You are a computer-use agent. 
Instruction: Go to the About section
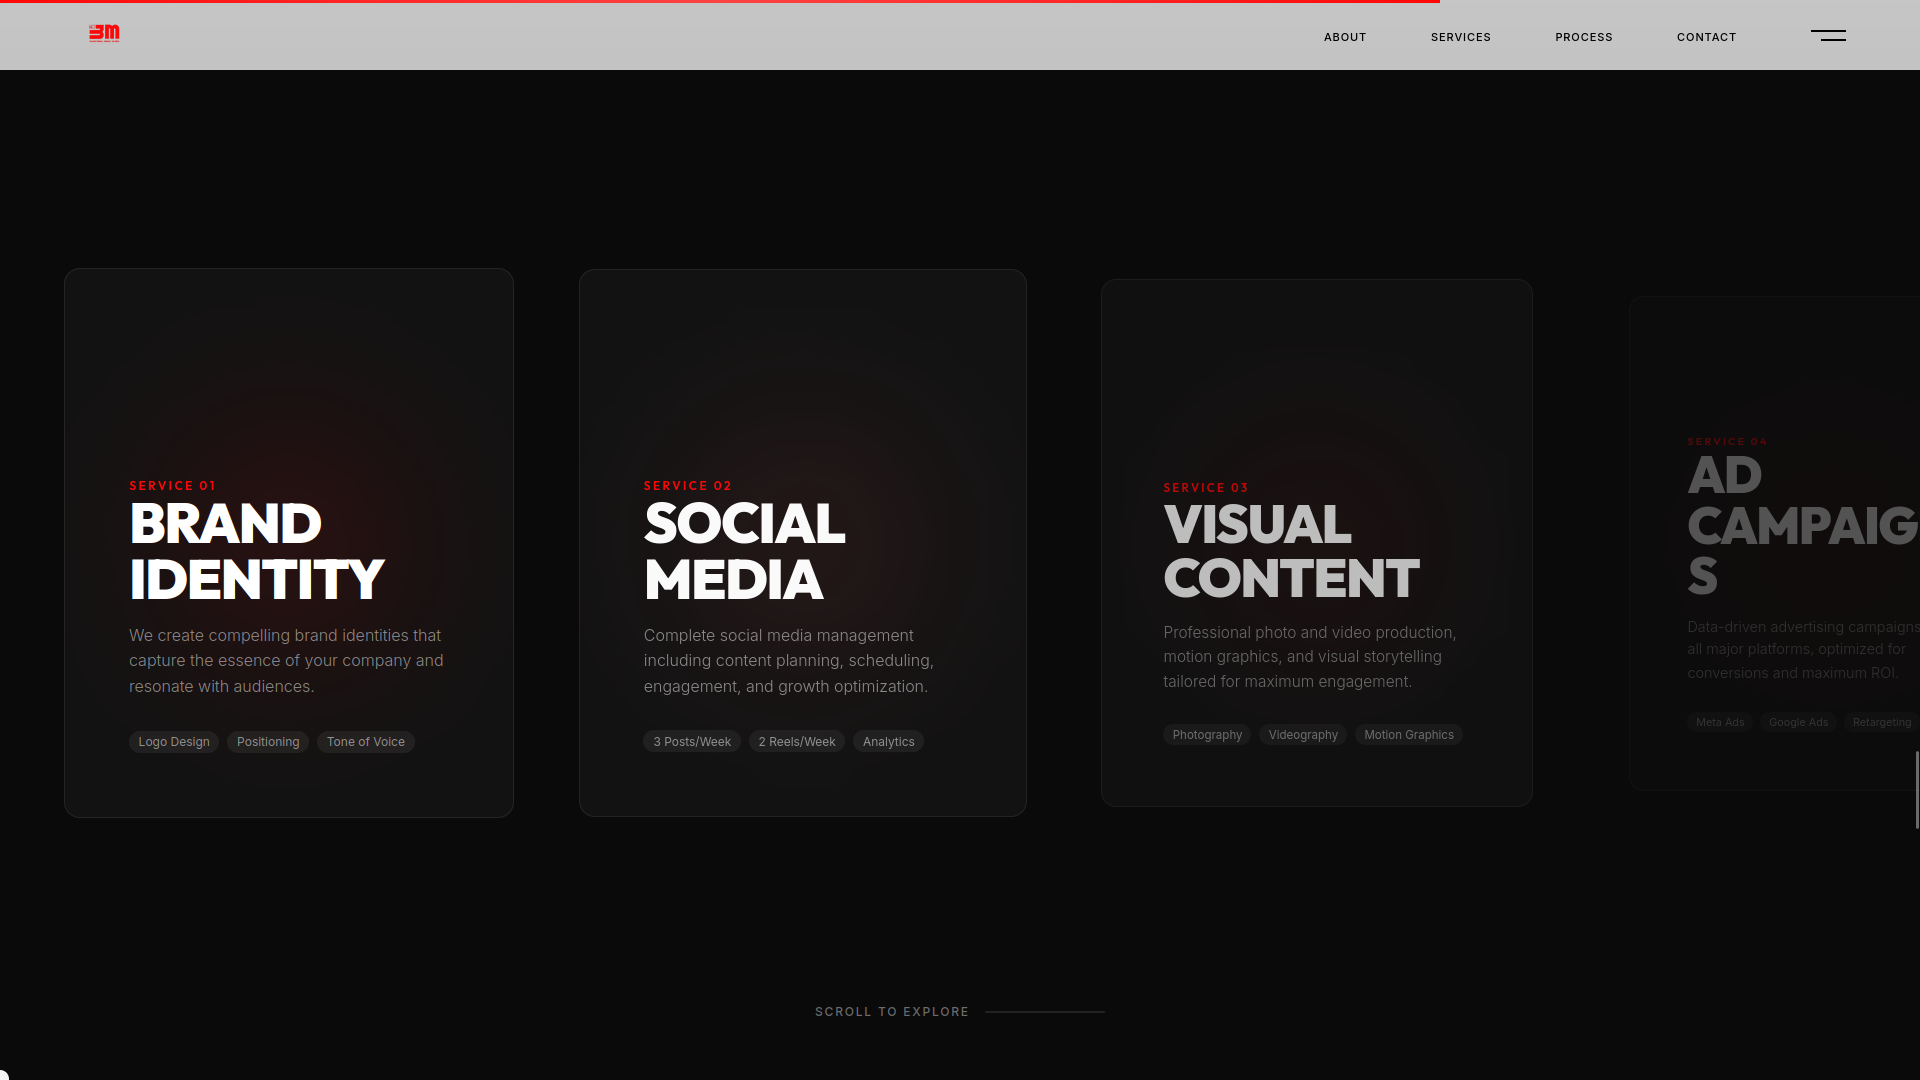(1345, 37)
